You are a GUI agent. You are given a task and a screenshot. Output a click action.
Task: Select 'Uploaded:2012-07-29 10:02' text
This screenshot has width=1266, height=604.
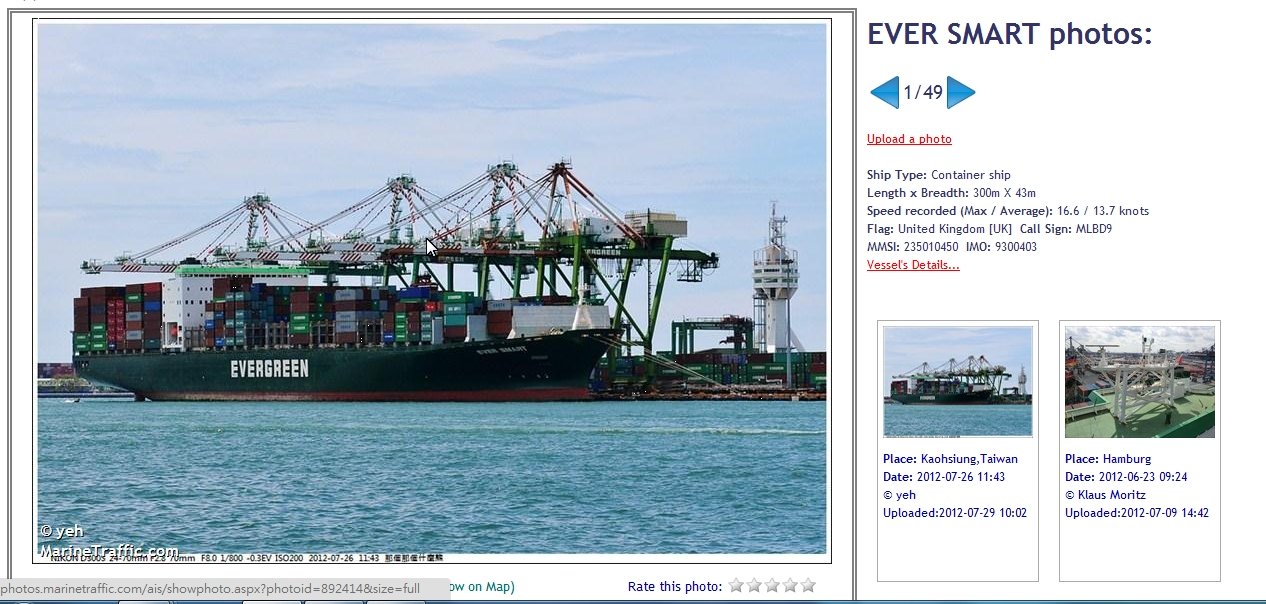(x=955, y=513)
